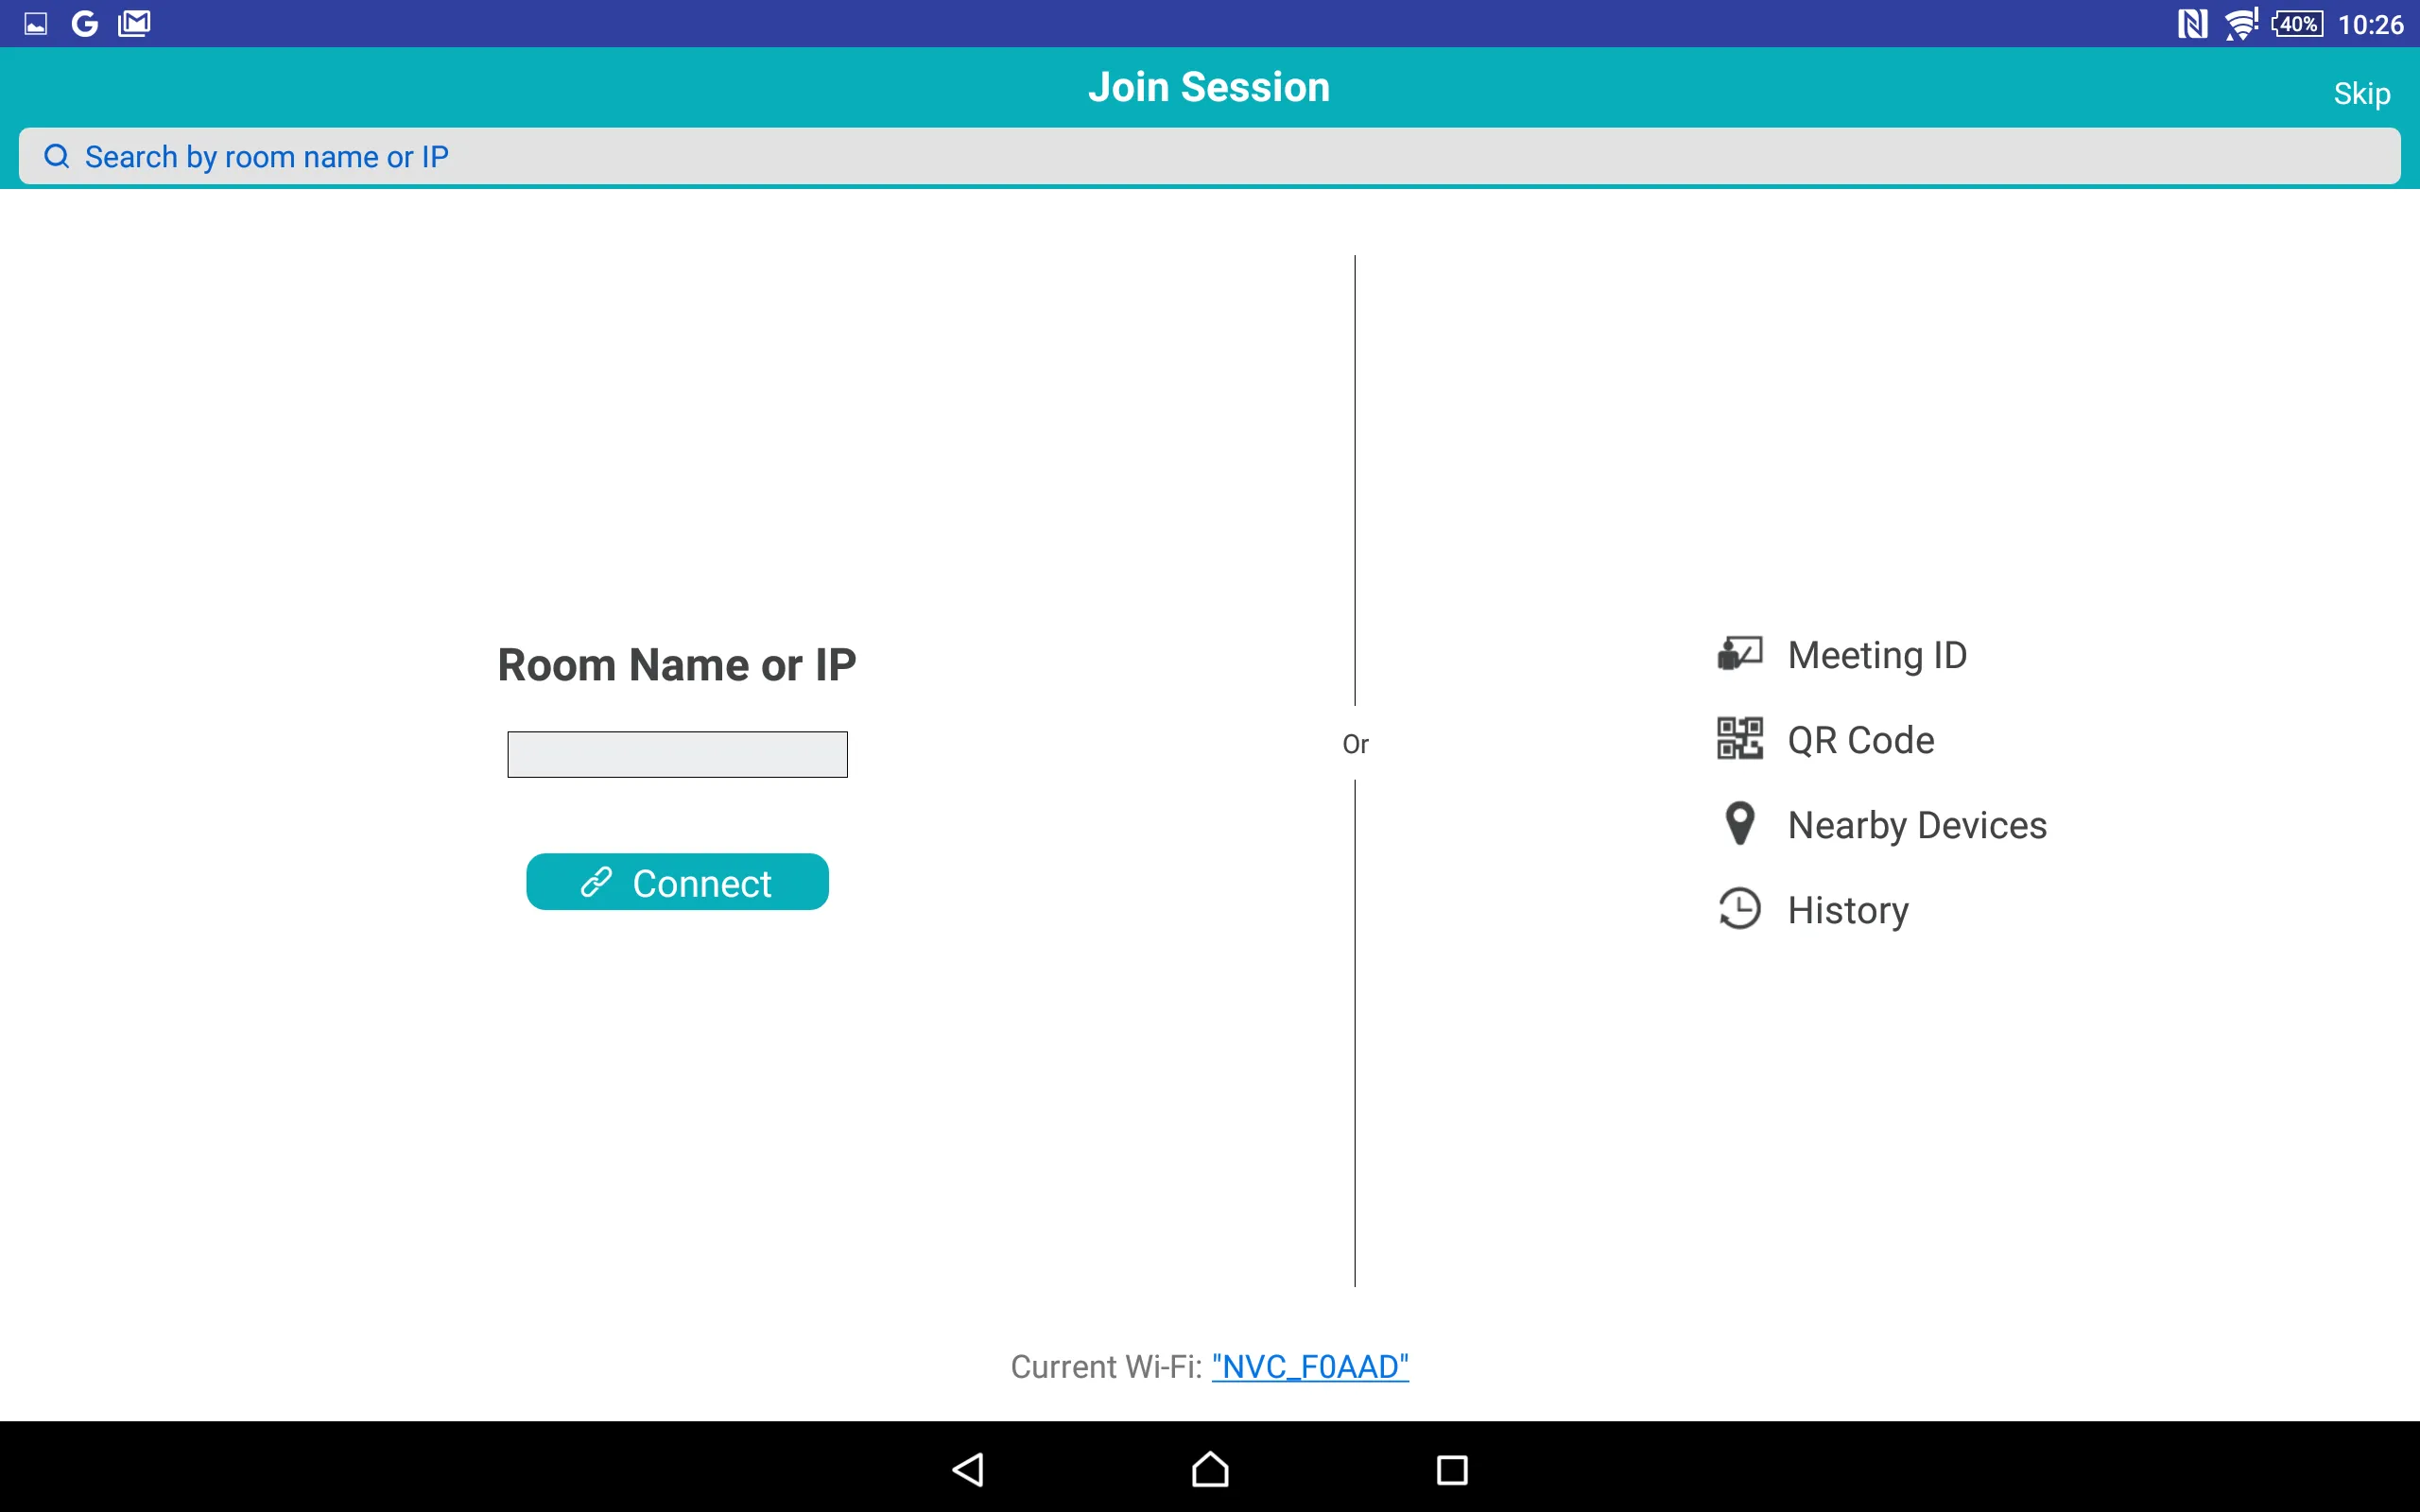
Task: Toggle the NFC status bar icon
Action: [2188, 23]
